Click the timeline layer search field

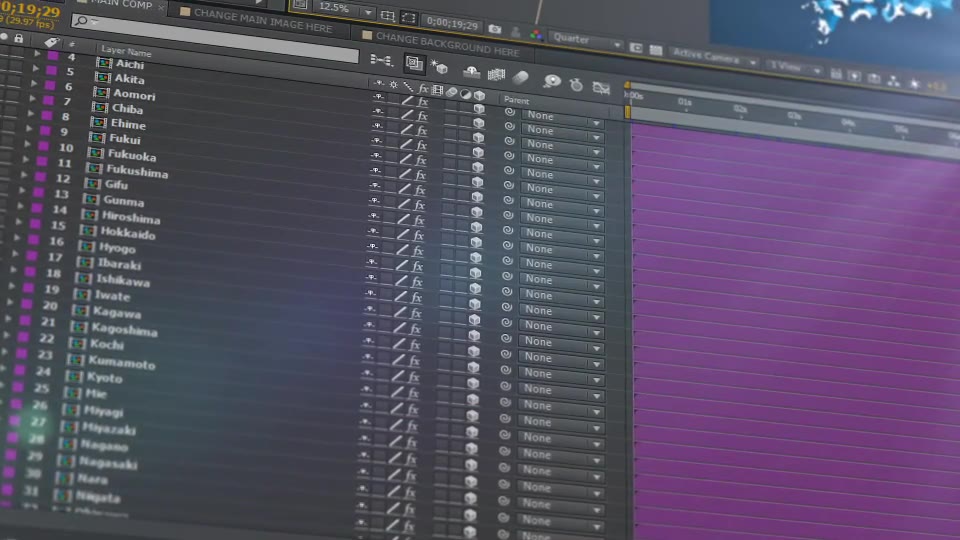(215, 39)
